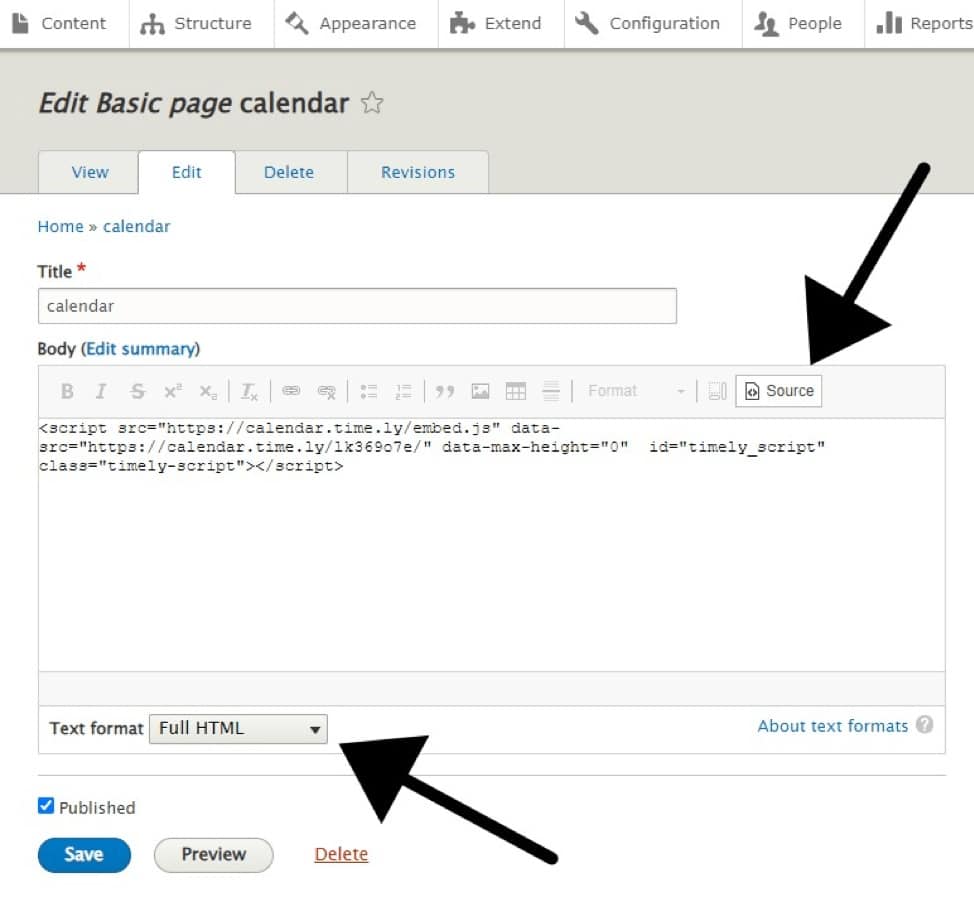This screenshot has width=974, height=899.
Task: Insert a link using the link icon
Action: pos(290,391)
